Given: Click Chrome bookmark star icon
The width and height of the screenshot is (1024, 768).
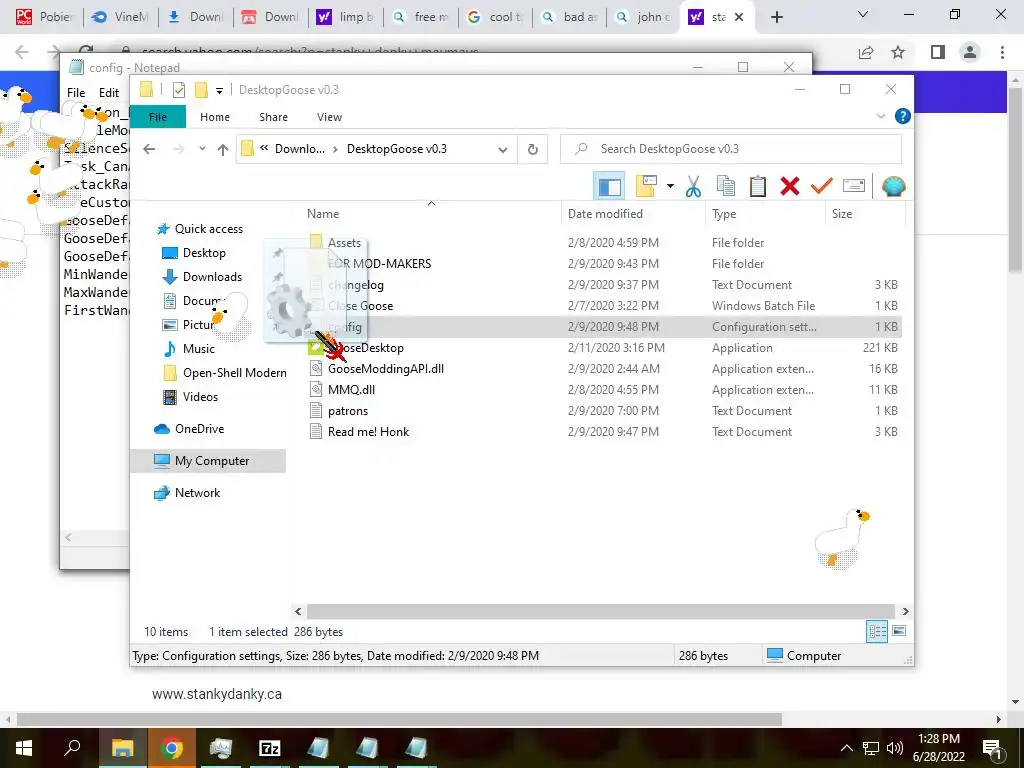Looking at the screenshot, I should coord(898,52).
